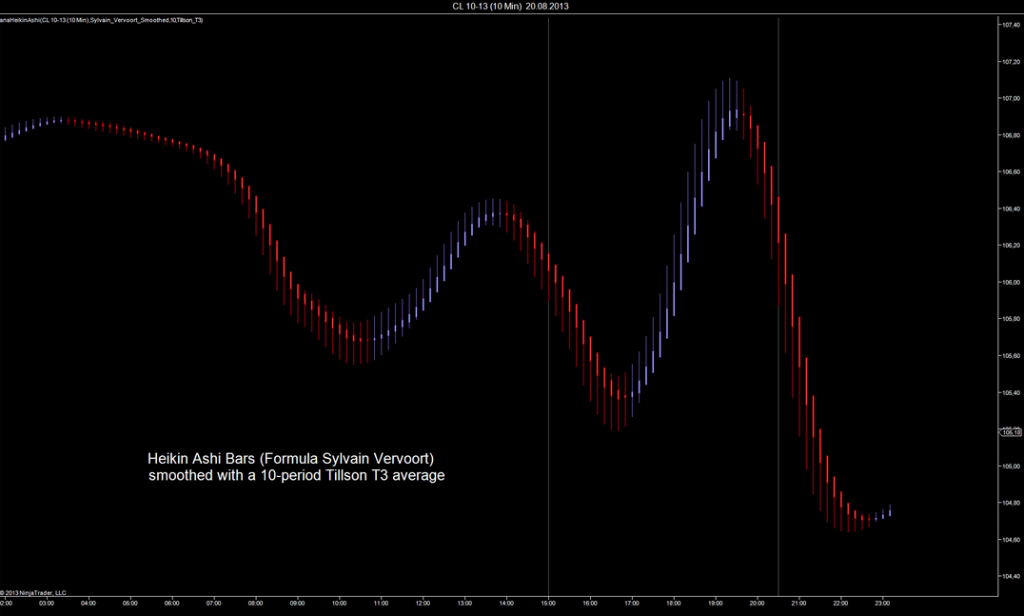
Task: Click the 104,60 price axis label
Action: 1011,540
